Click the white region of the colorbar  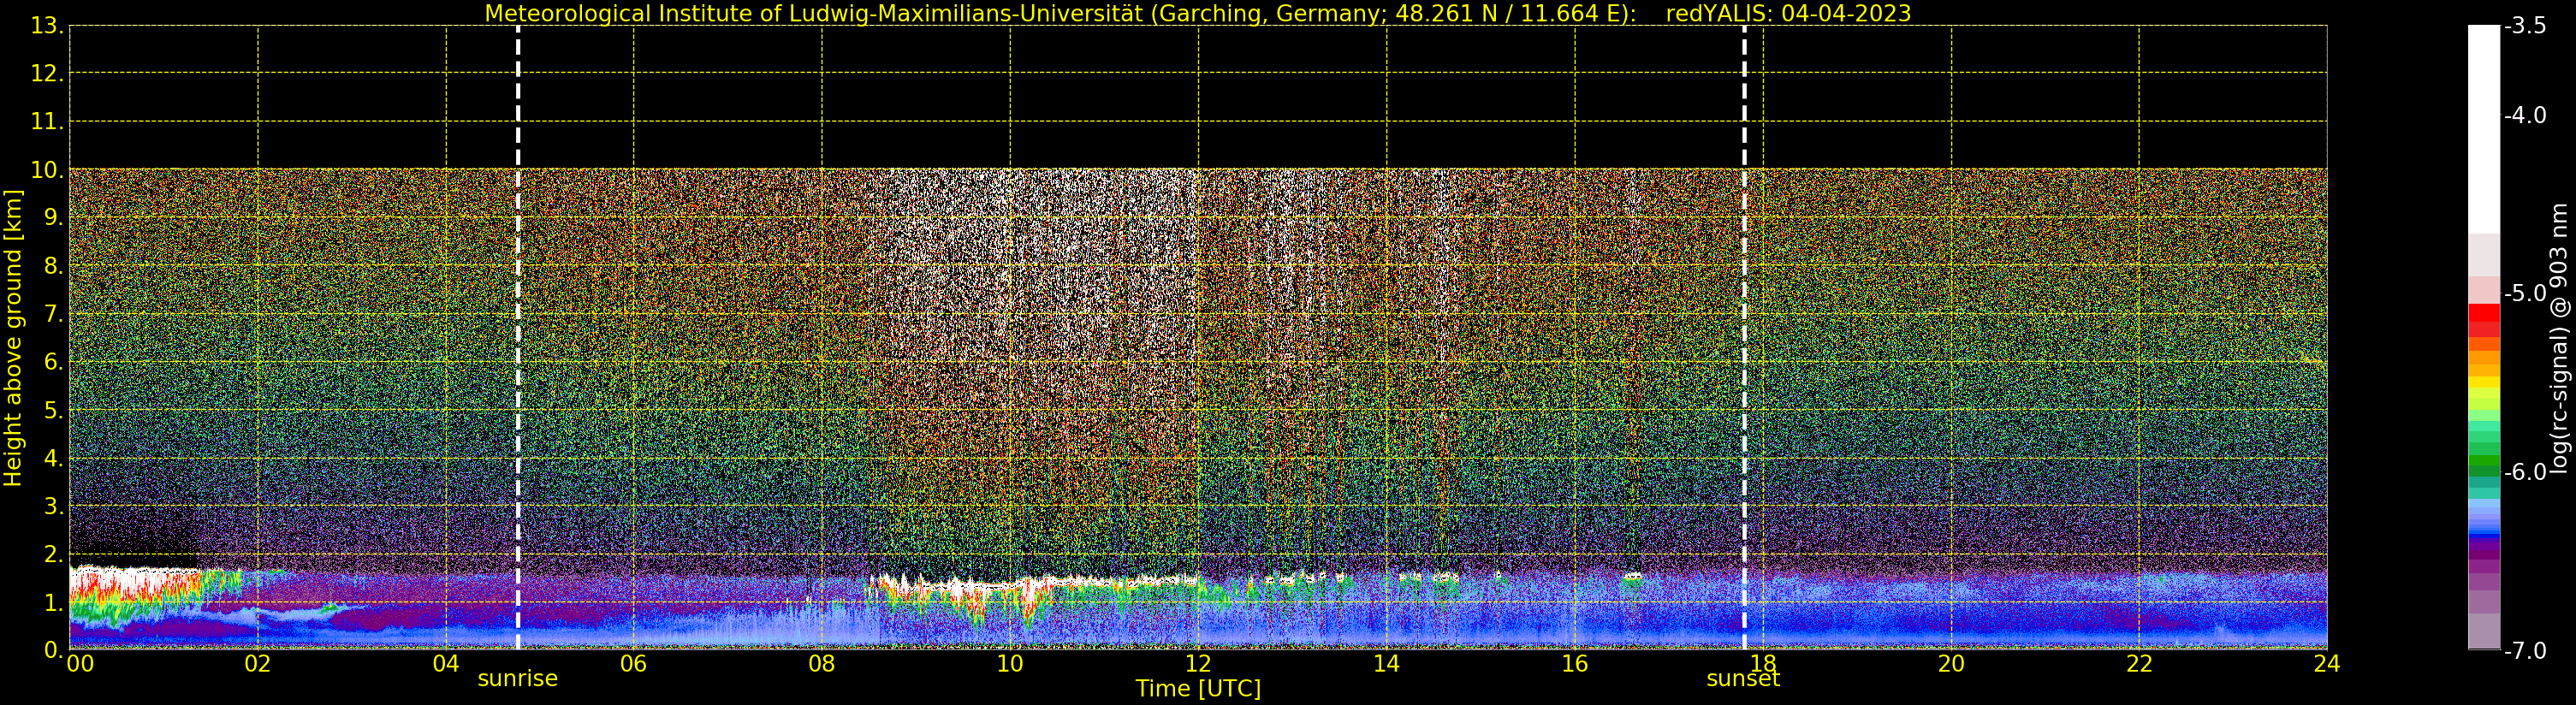(2484, 130)
